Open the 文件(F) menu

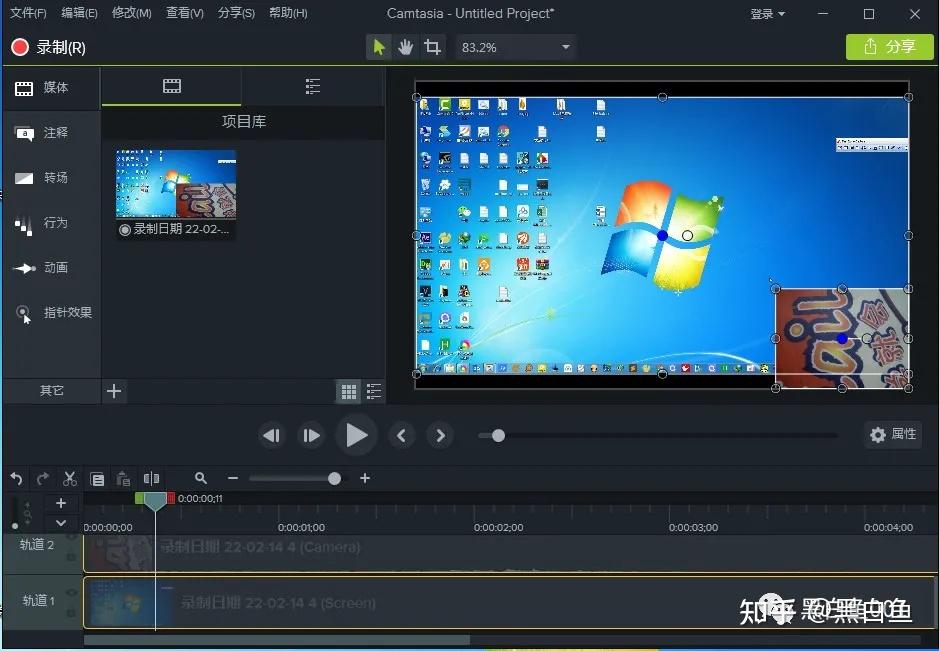pyautogui.click(x=27, y=13)
